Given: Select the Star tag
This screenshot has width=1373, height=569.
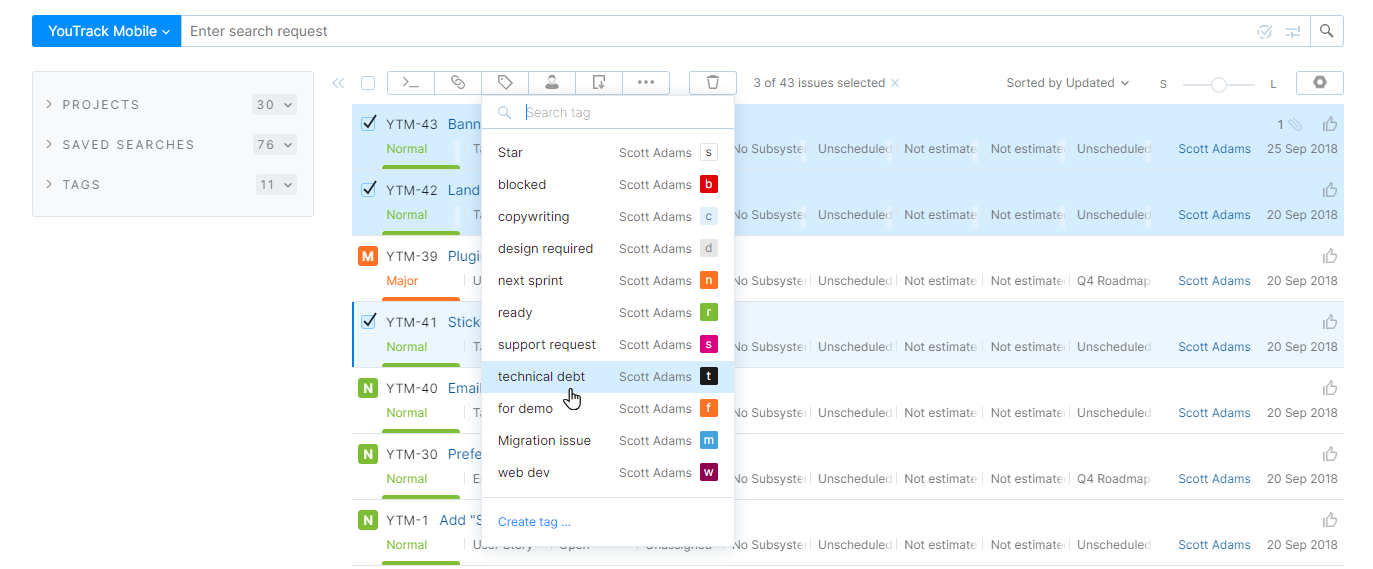Looking at the screenshot, I should coord(608,153).
